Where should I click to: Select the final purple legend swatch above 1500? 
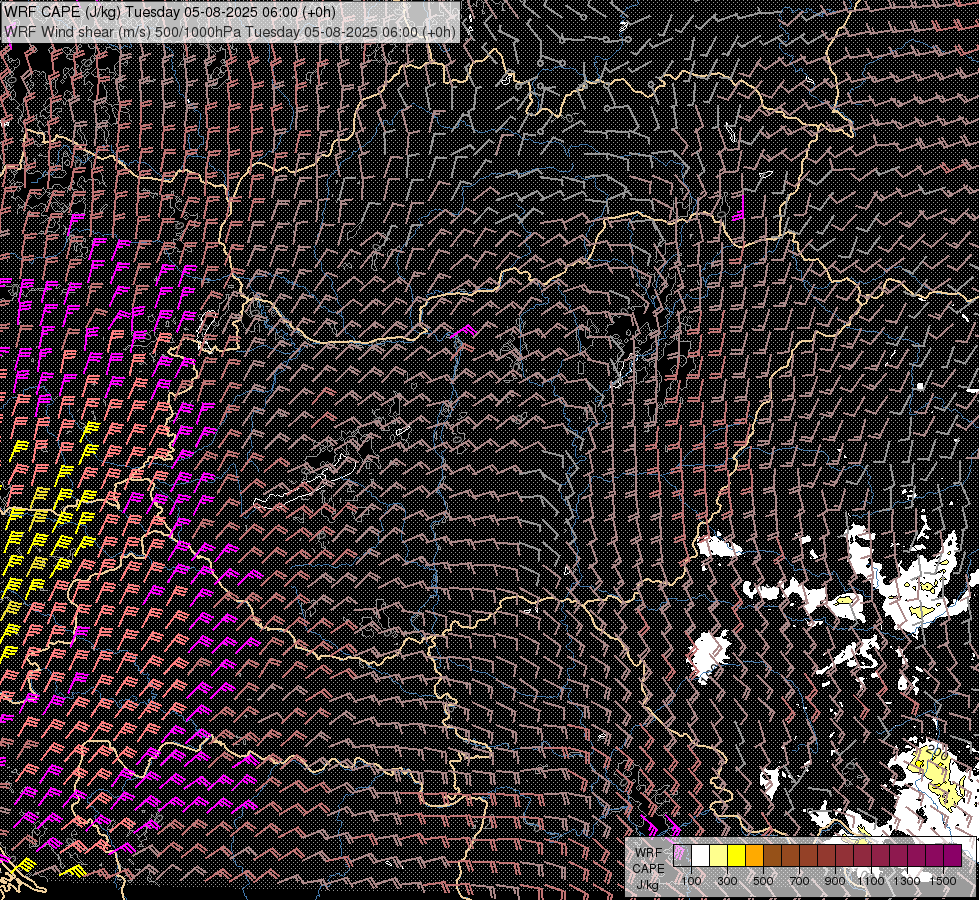click(953, 856)
